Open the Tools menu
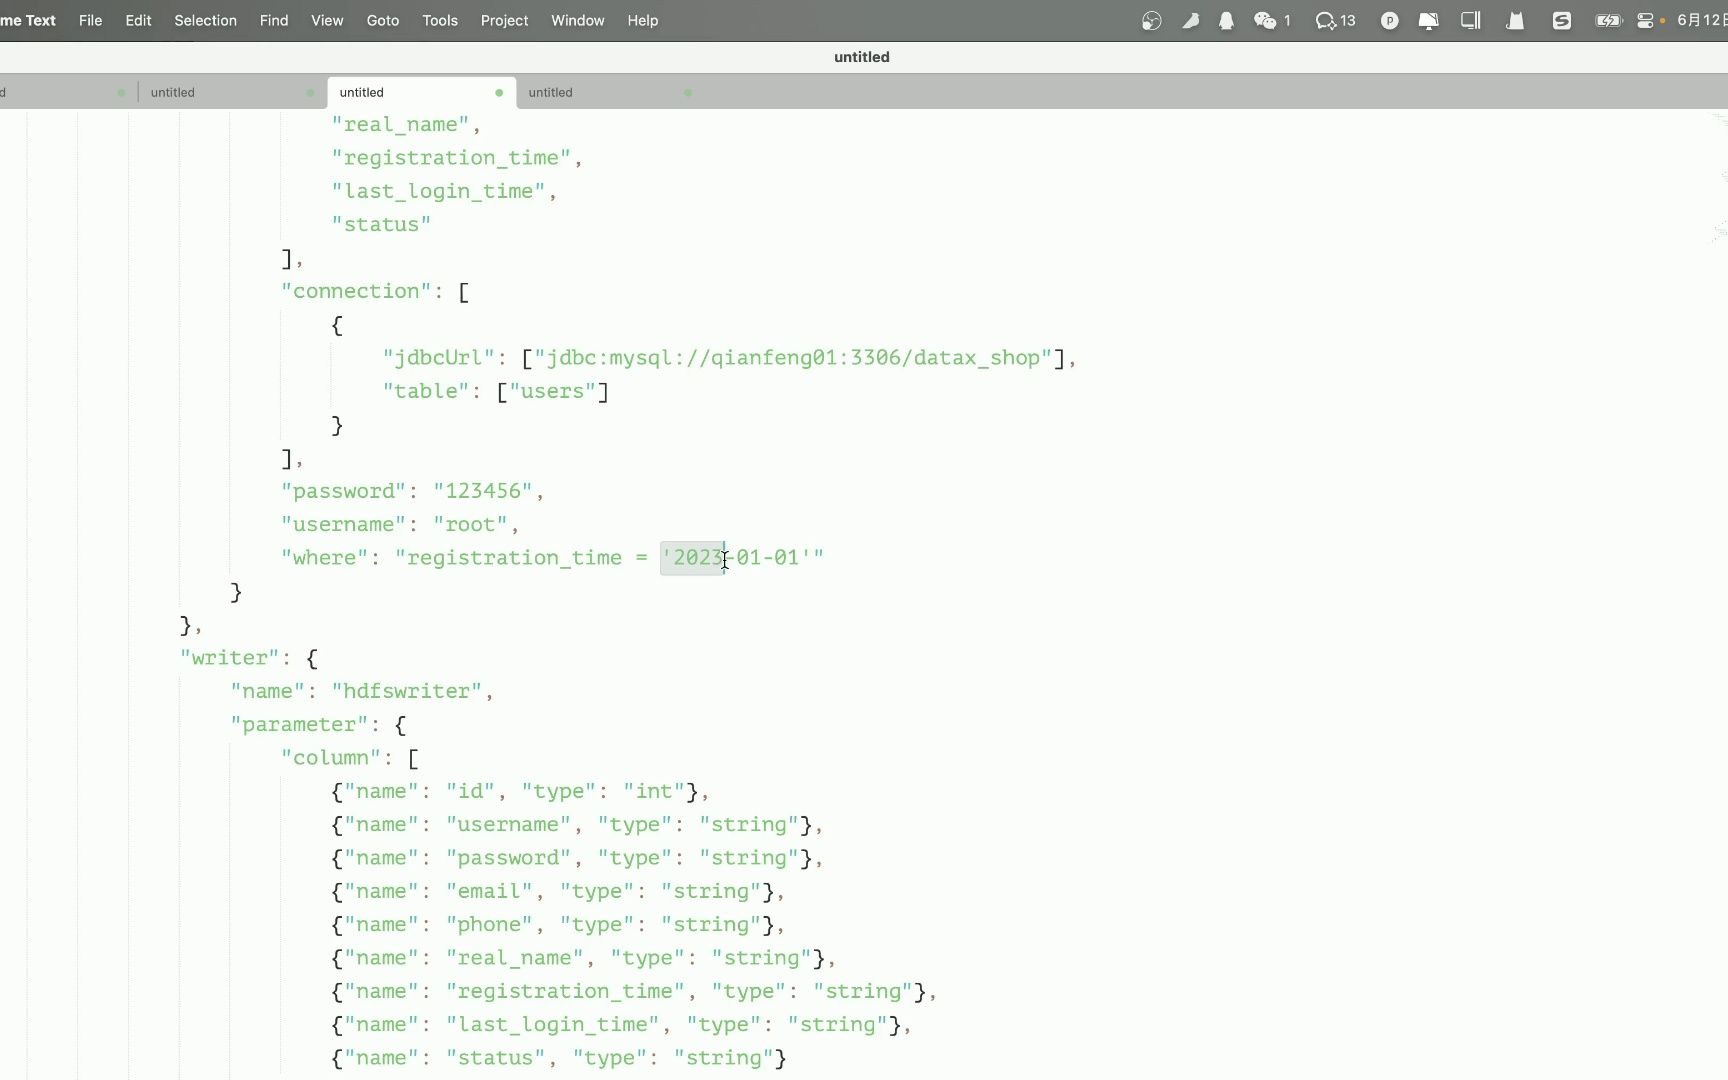The height and width of the screenshot is (1080, 1728). click(x=440, y=20)
